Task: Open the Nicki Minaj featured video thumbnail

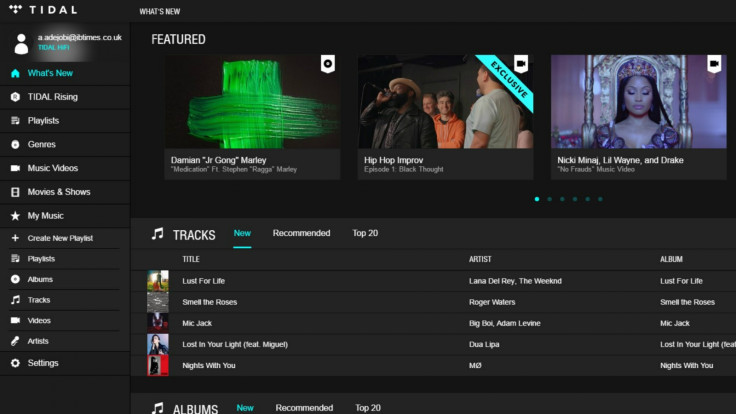Action: pyautogui.click(x=639, y=102)
